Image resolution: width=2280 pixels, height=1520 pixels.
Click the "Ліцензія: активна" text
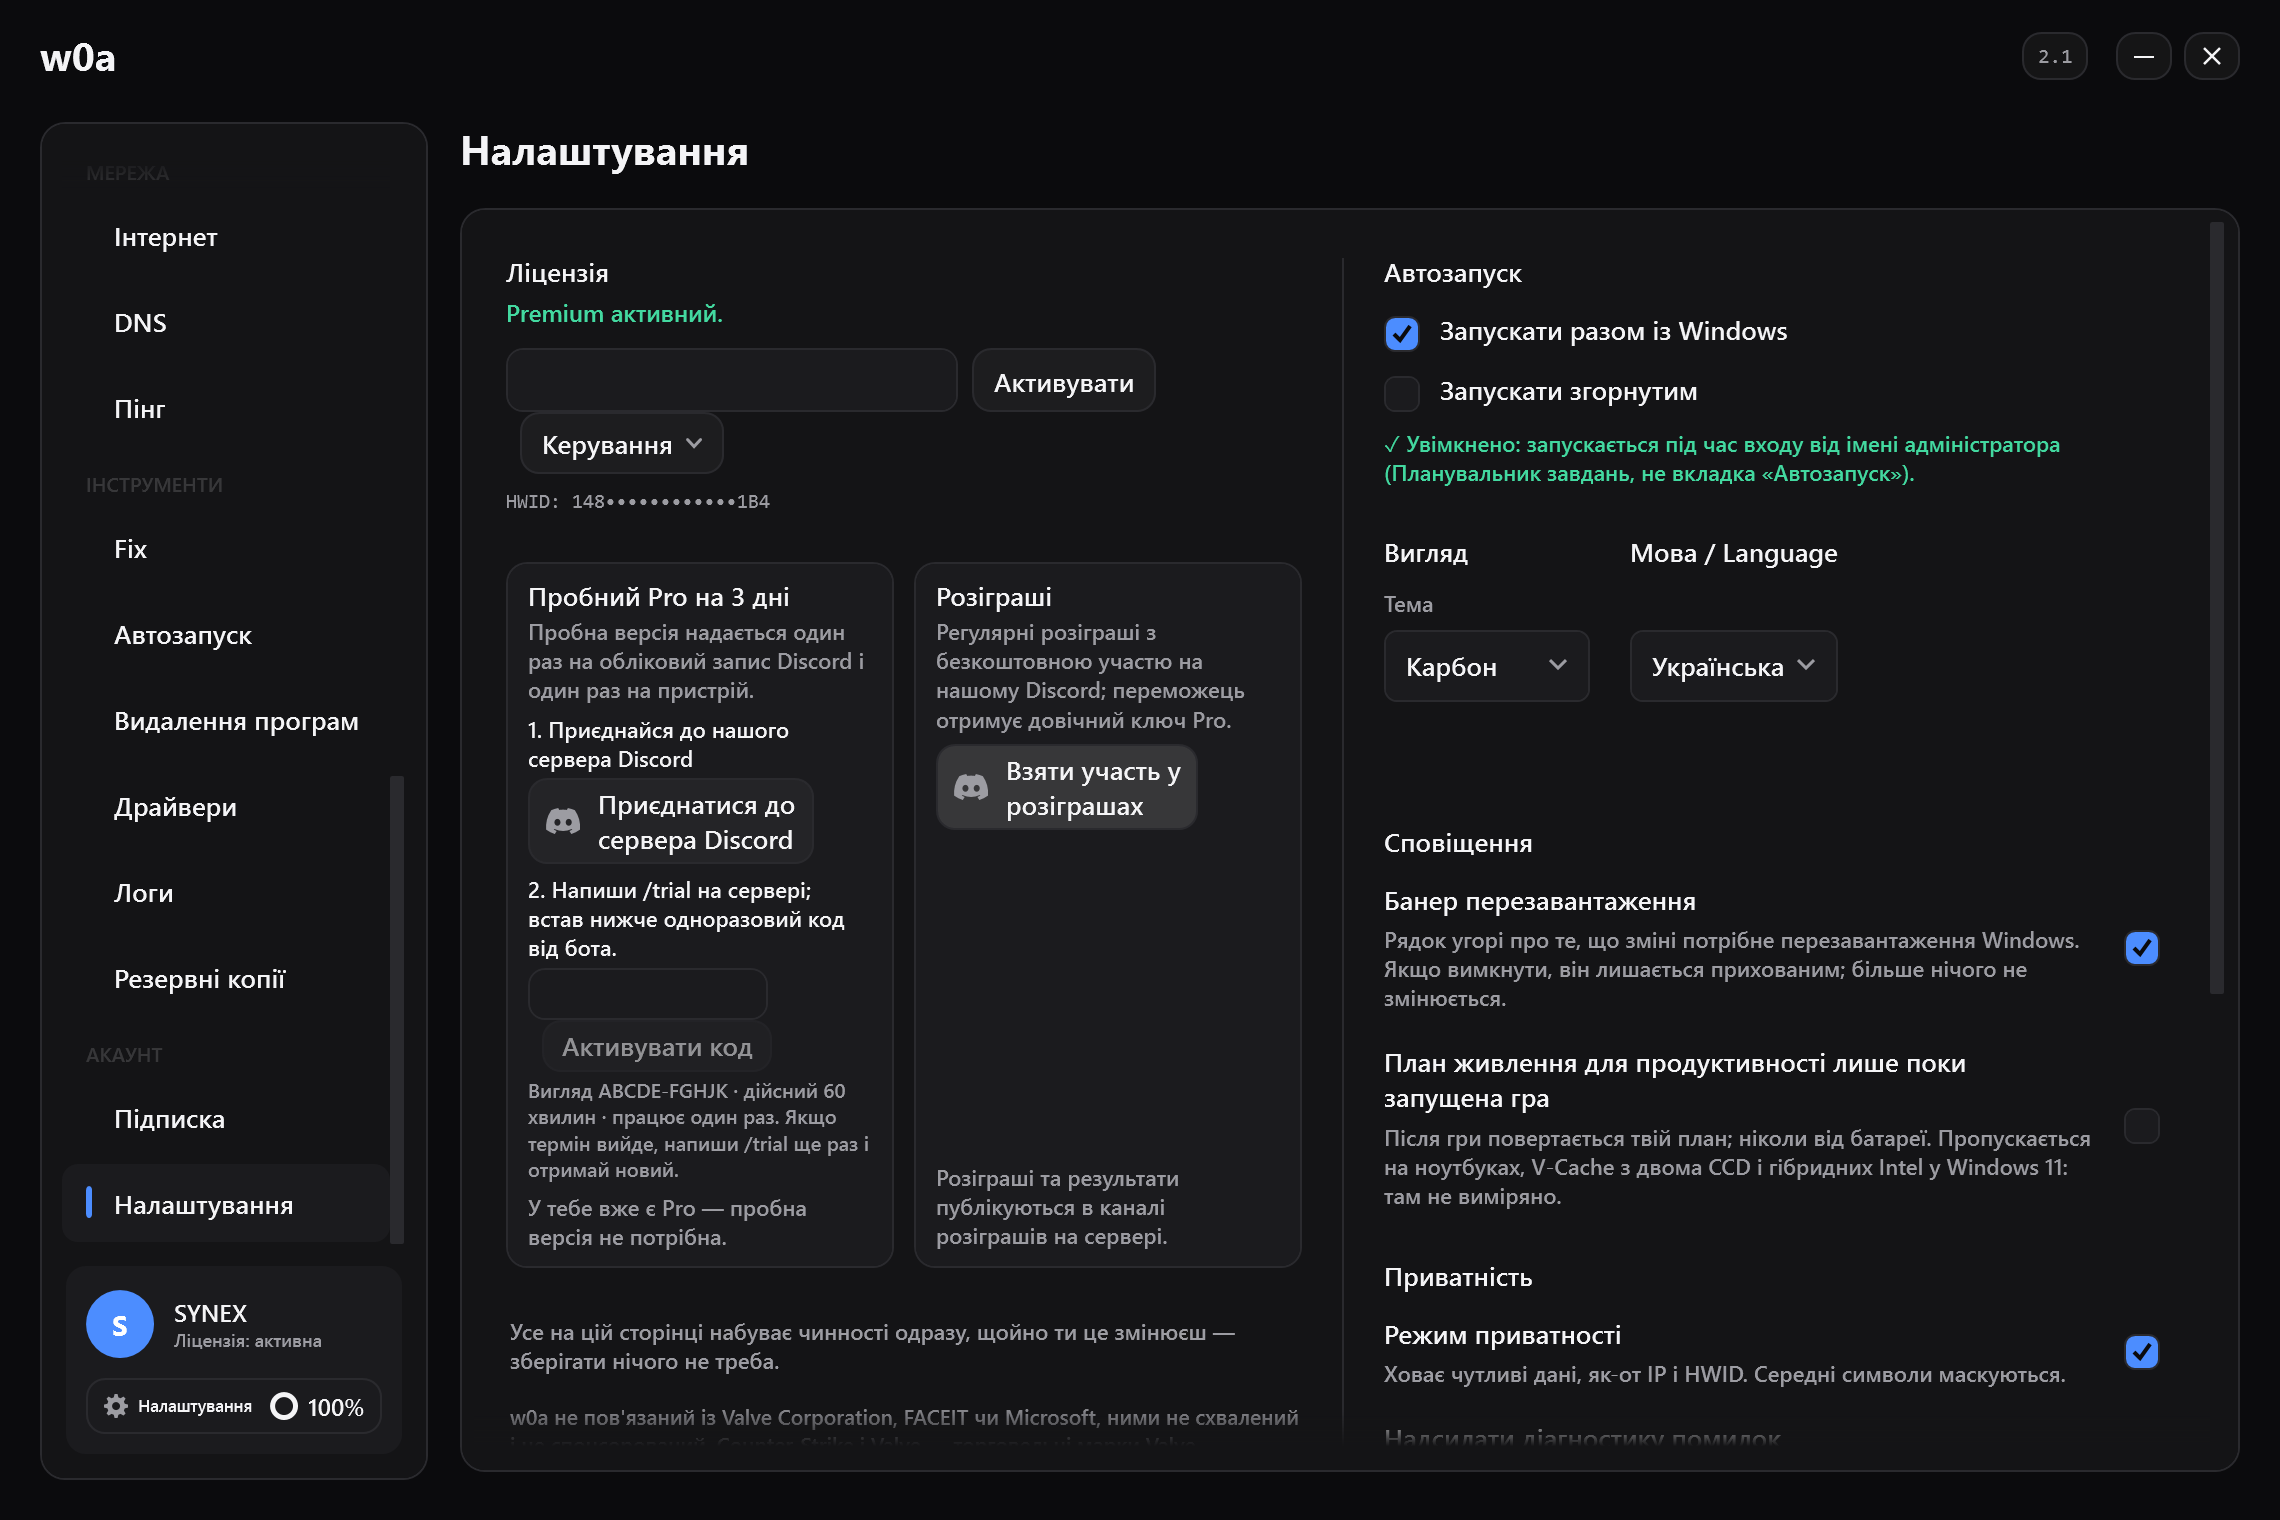point(248,1341)
